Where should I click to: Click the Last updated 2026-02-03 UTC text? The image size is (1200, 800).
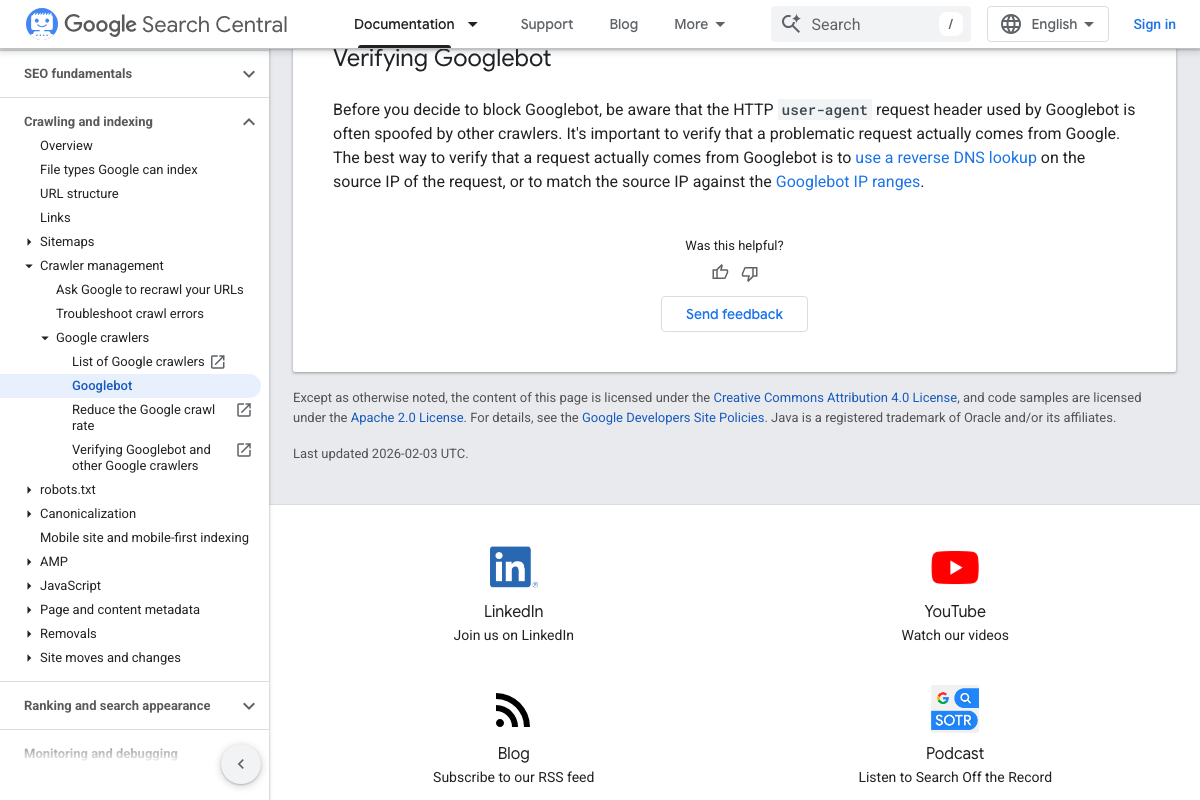pyautogui.click(x=380, y=454)
